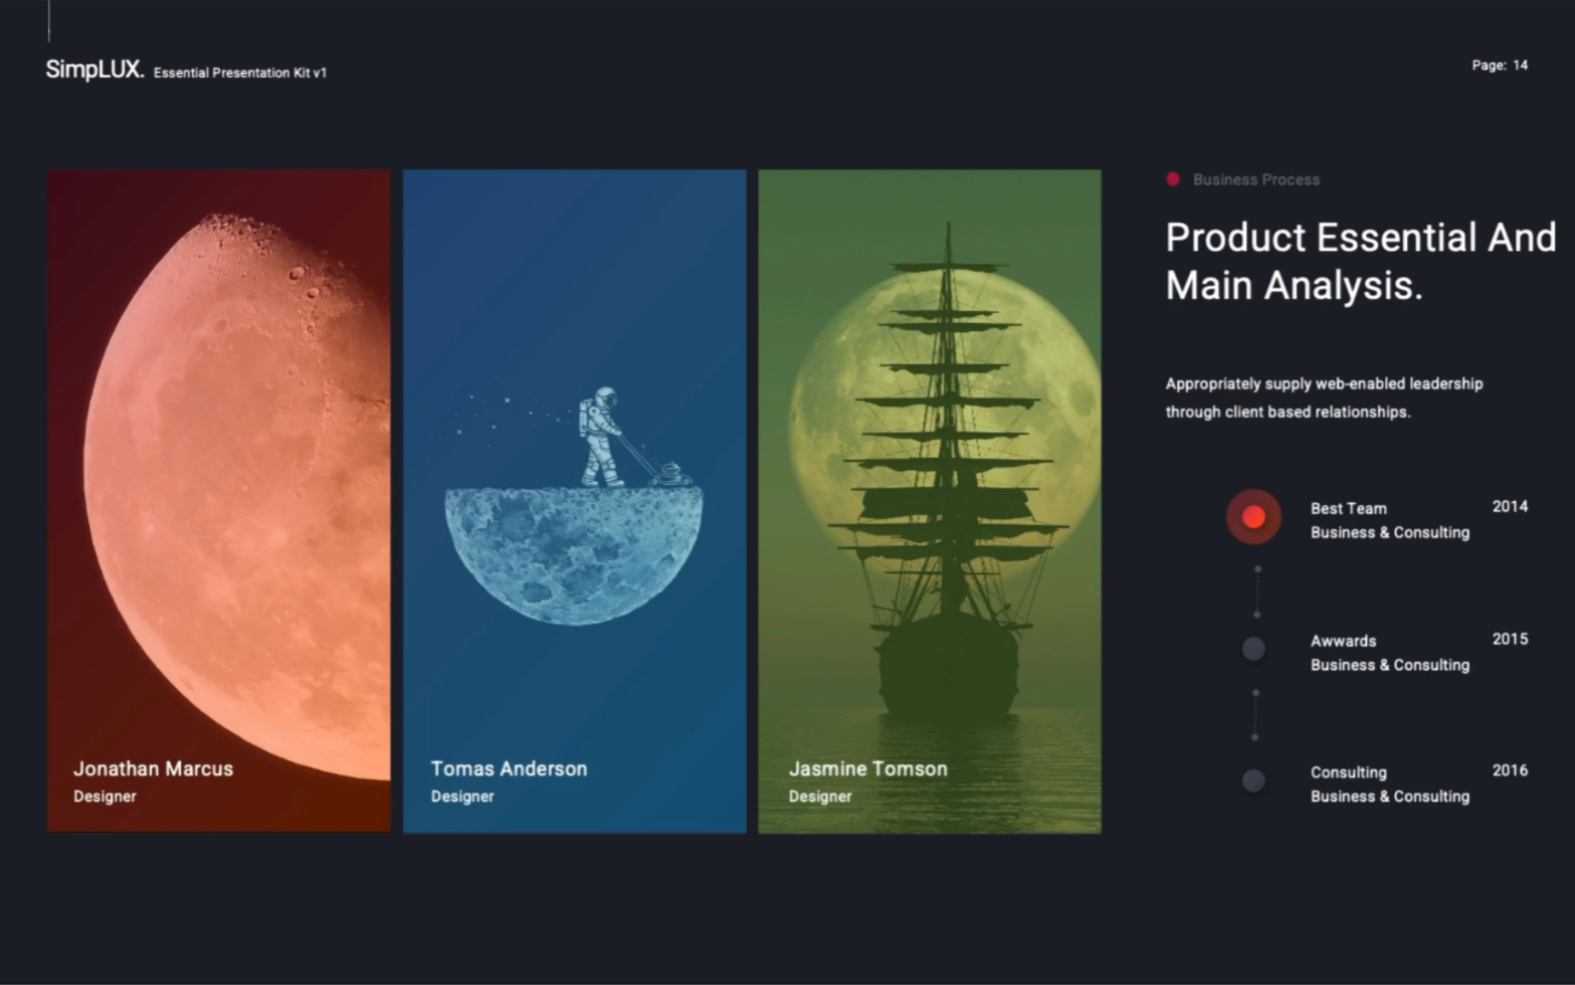The image size is (1575, 985).
Task: Click the 'Page: 14' label
Action: click(1499, 65)
